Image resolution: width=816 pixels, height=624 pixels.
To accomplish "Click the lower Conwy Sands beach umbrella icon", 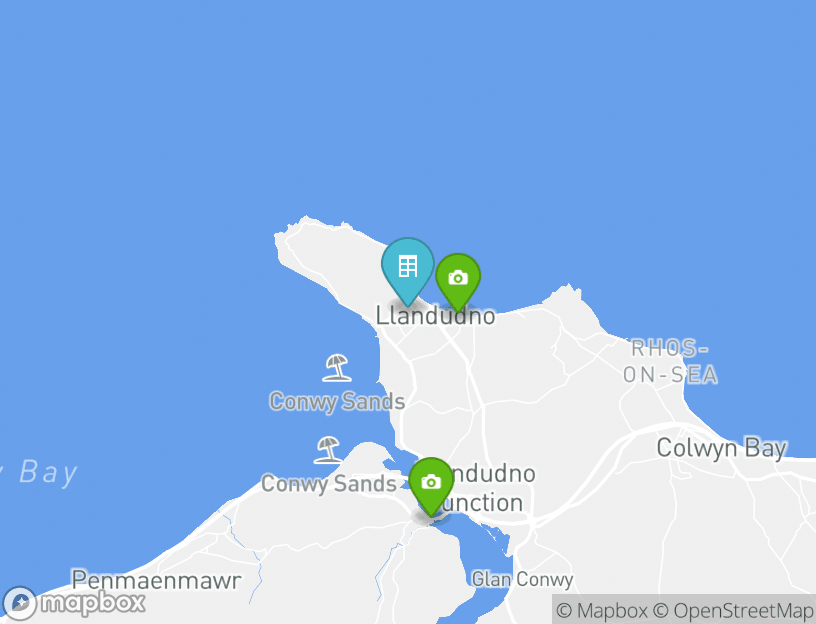I will 328,450.
